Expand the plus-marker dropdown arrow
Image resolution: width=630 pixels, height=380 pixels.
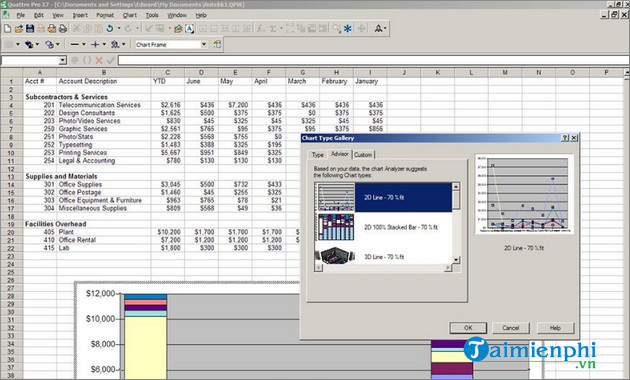[x=104, y=44]
